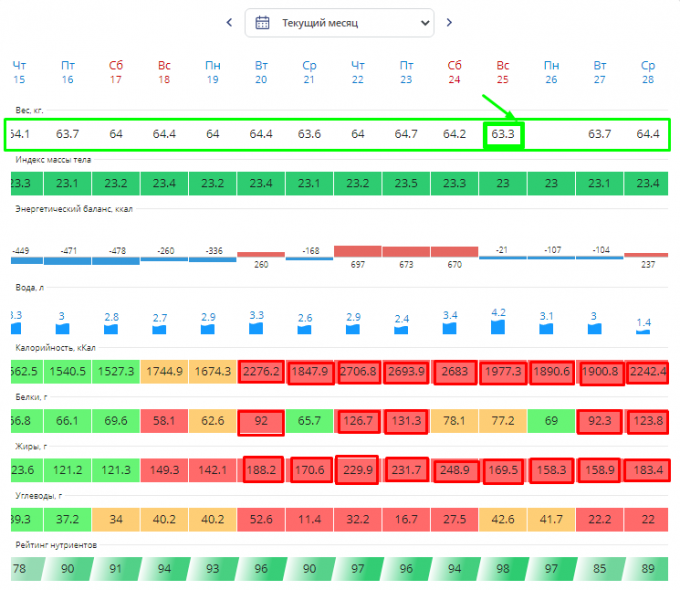Click empty weight cell for Monday 26
Viewport: 680px width, 590px height.
coord(551,134)
